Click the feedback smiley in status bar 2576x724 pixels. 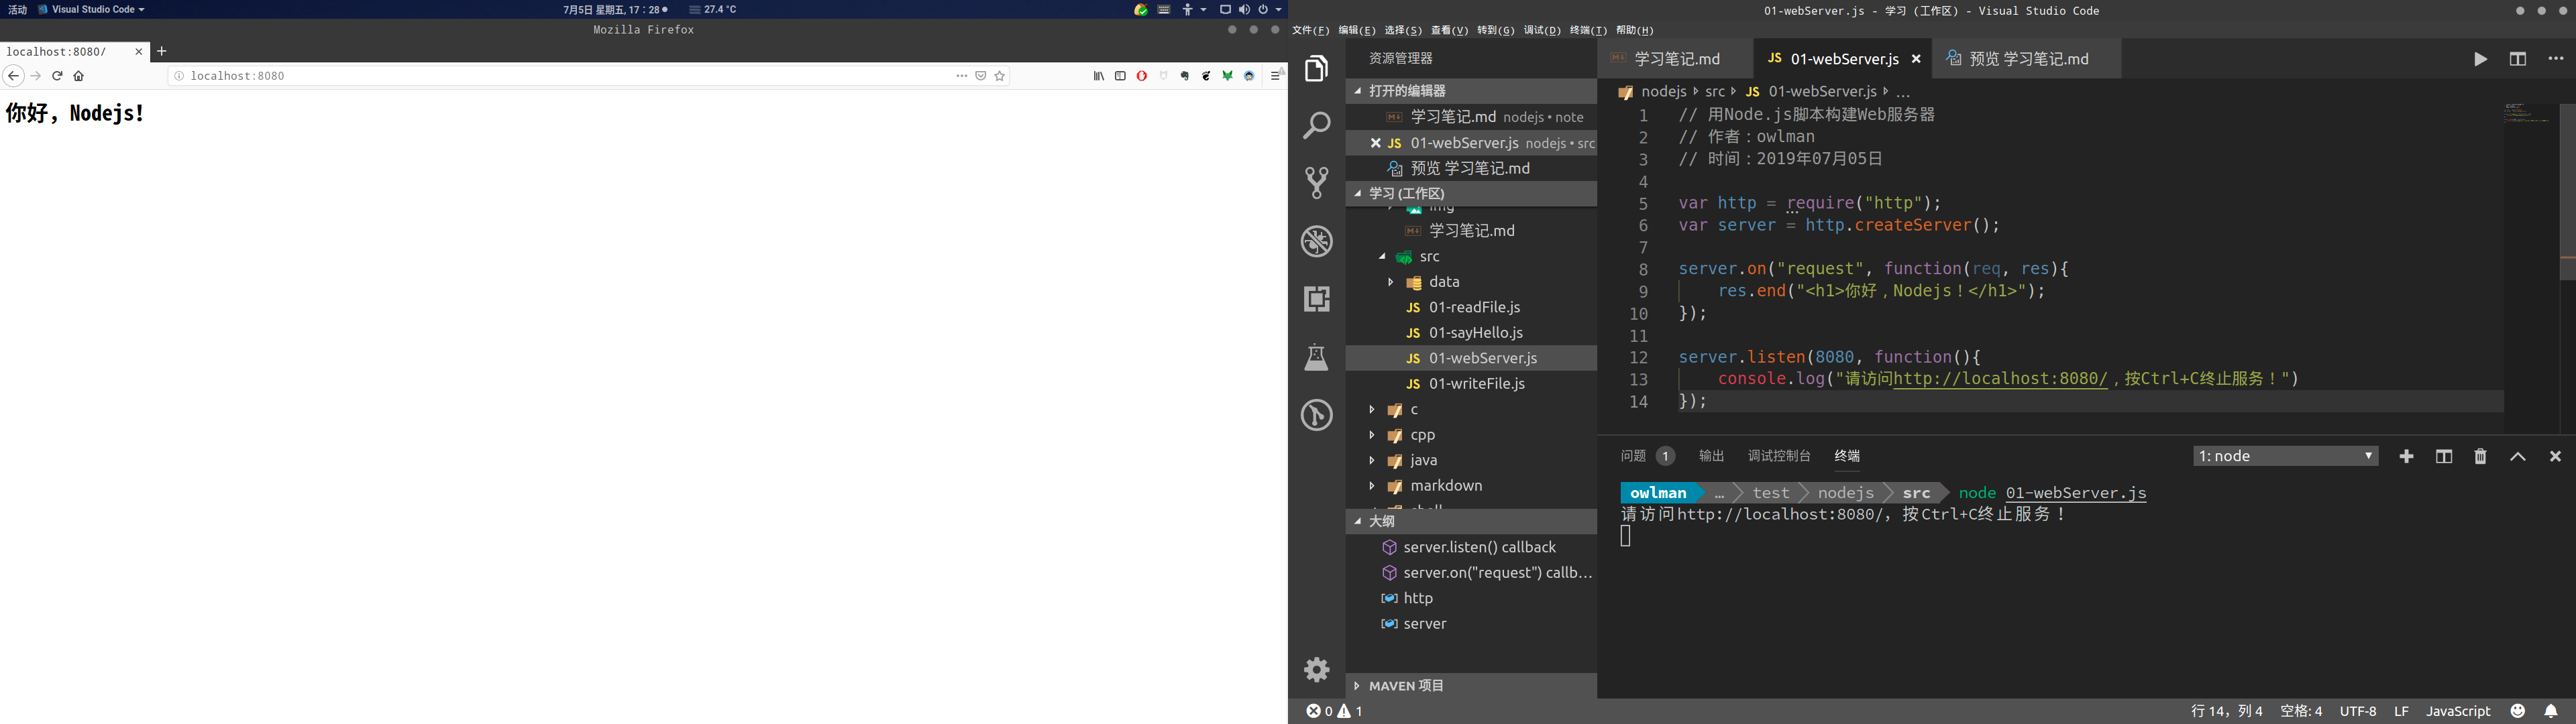(2518, 711)
